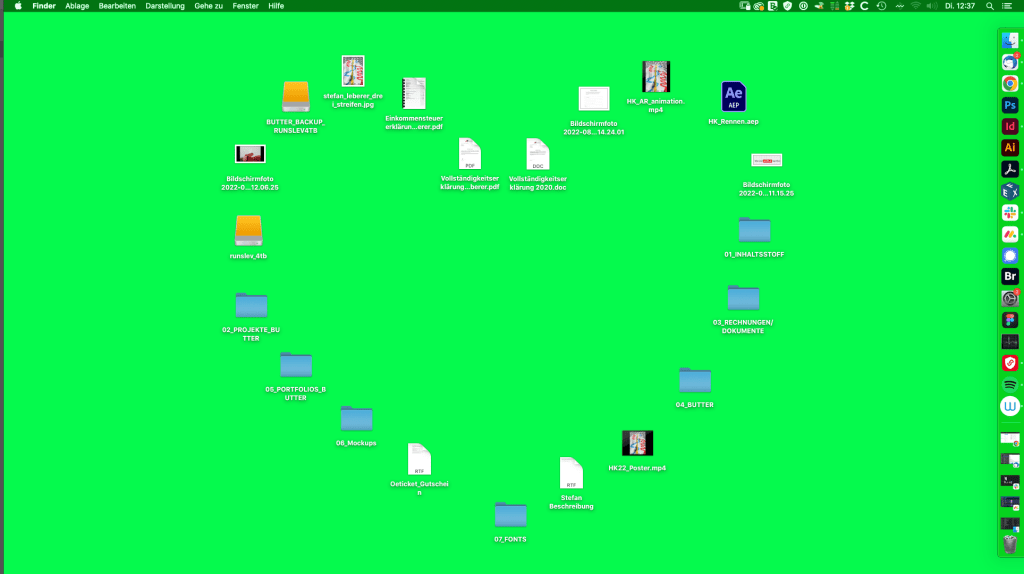Open Adobe Illustrator from the Dock
Image resolution: width=1024 pixels, height=574 pixels.
1010,147
